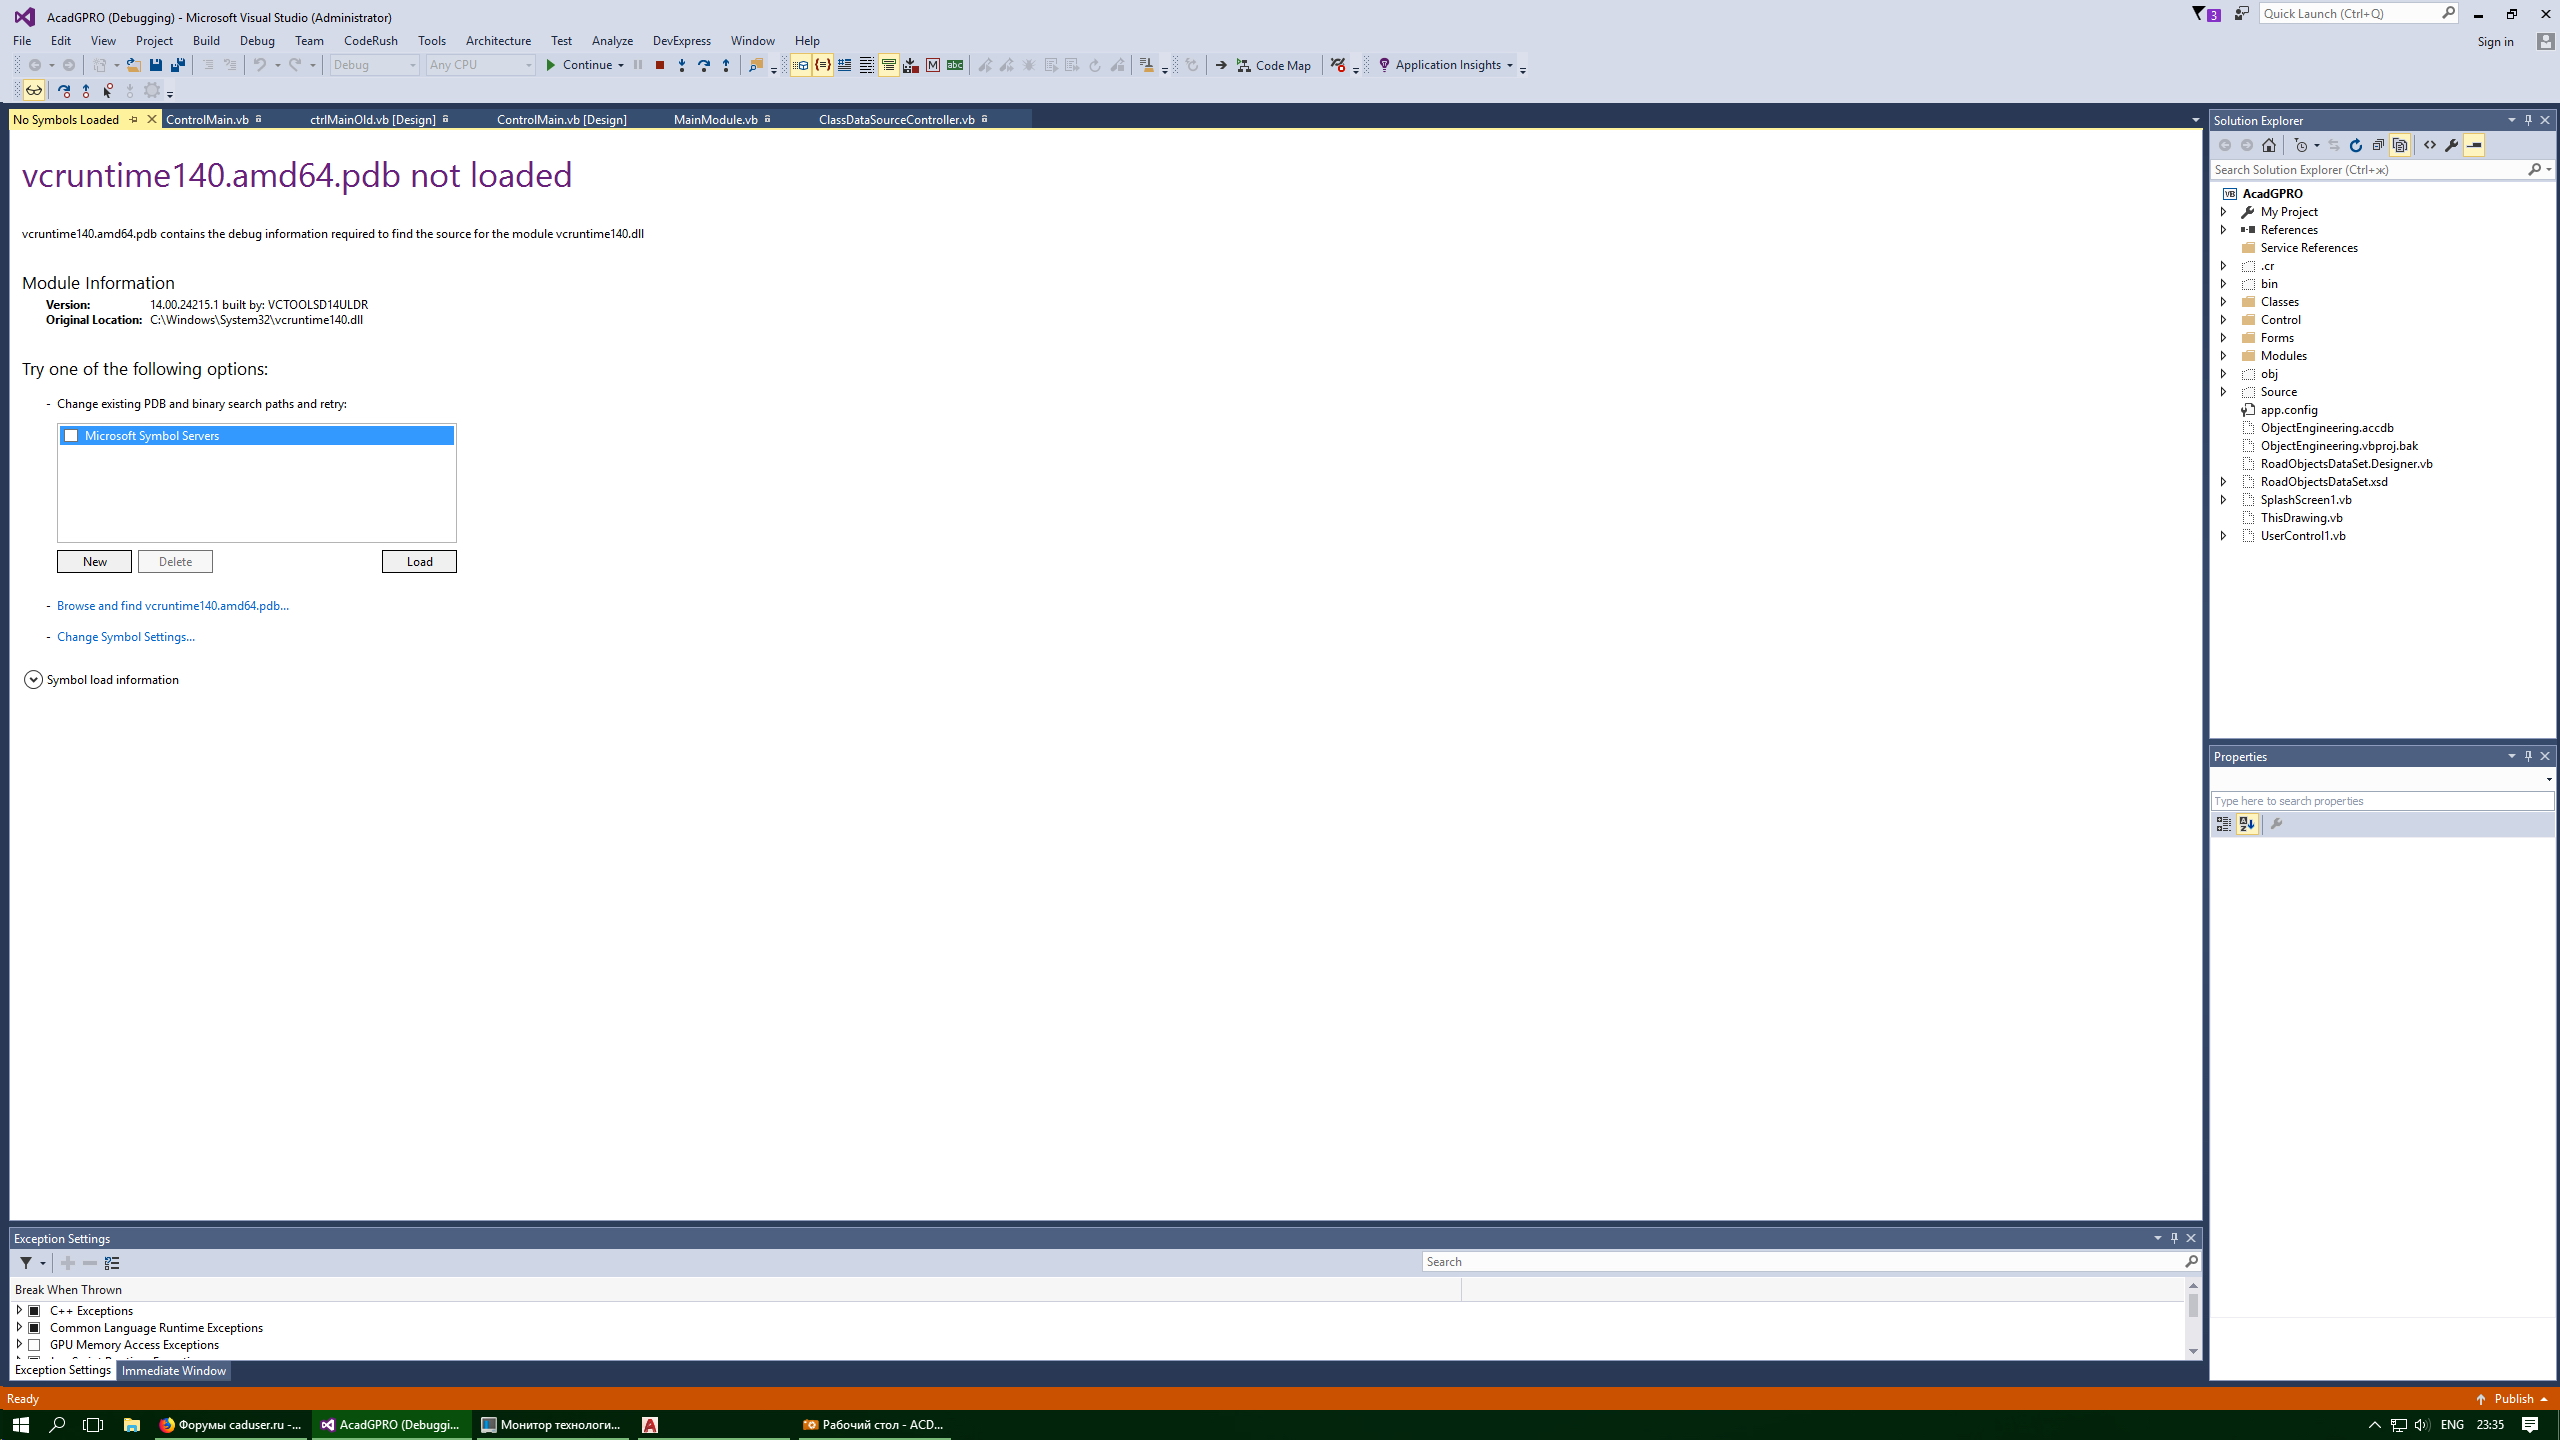Click the memory 'M' toolbar icon
2560x1440 pixels.
(x=933, y=65)
